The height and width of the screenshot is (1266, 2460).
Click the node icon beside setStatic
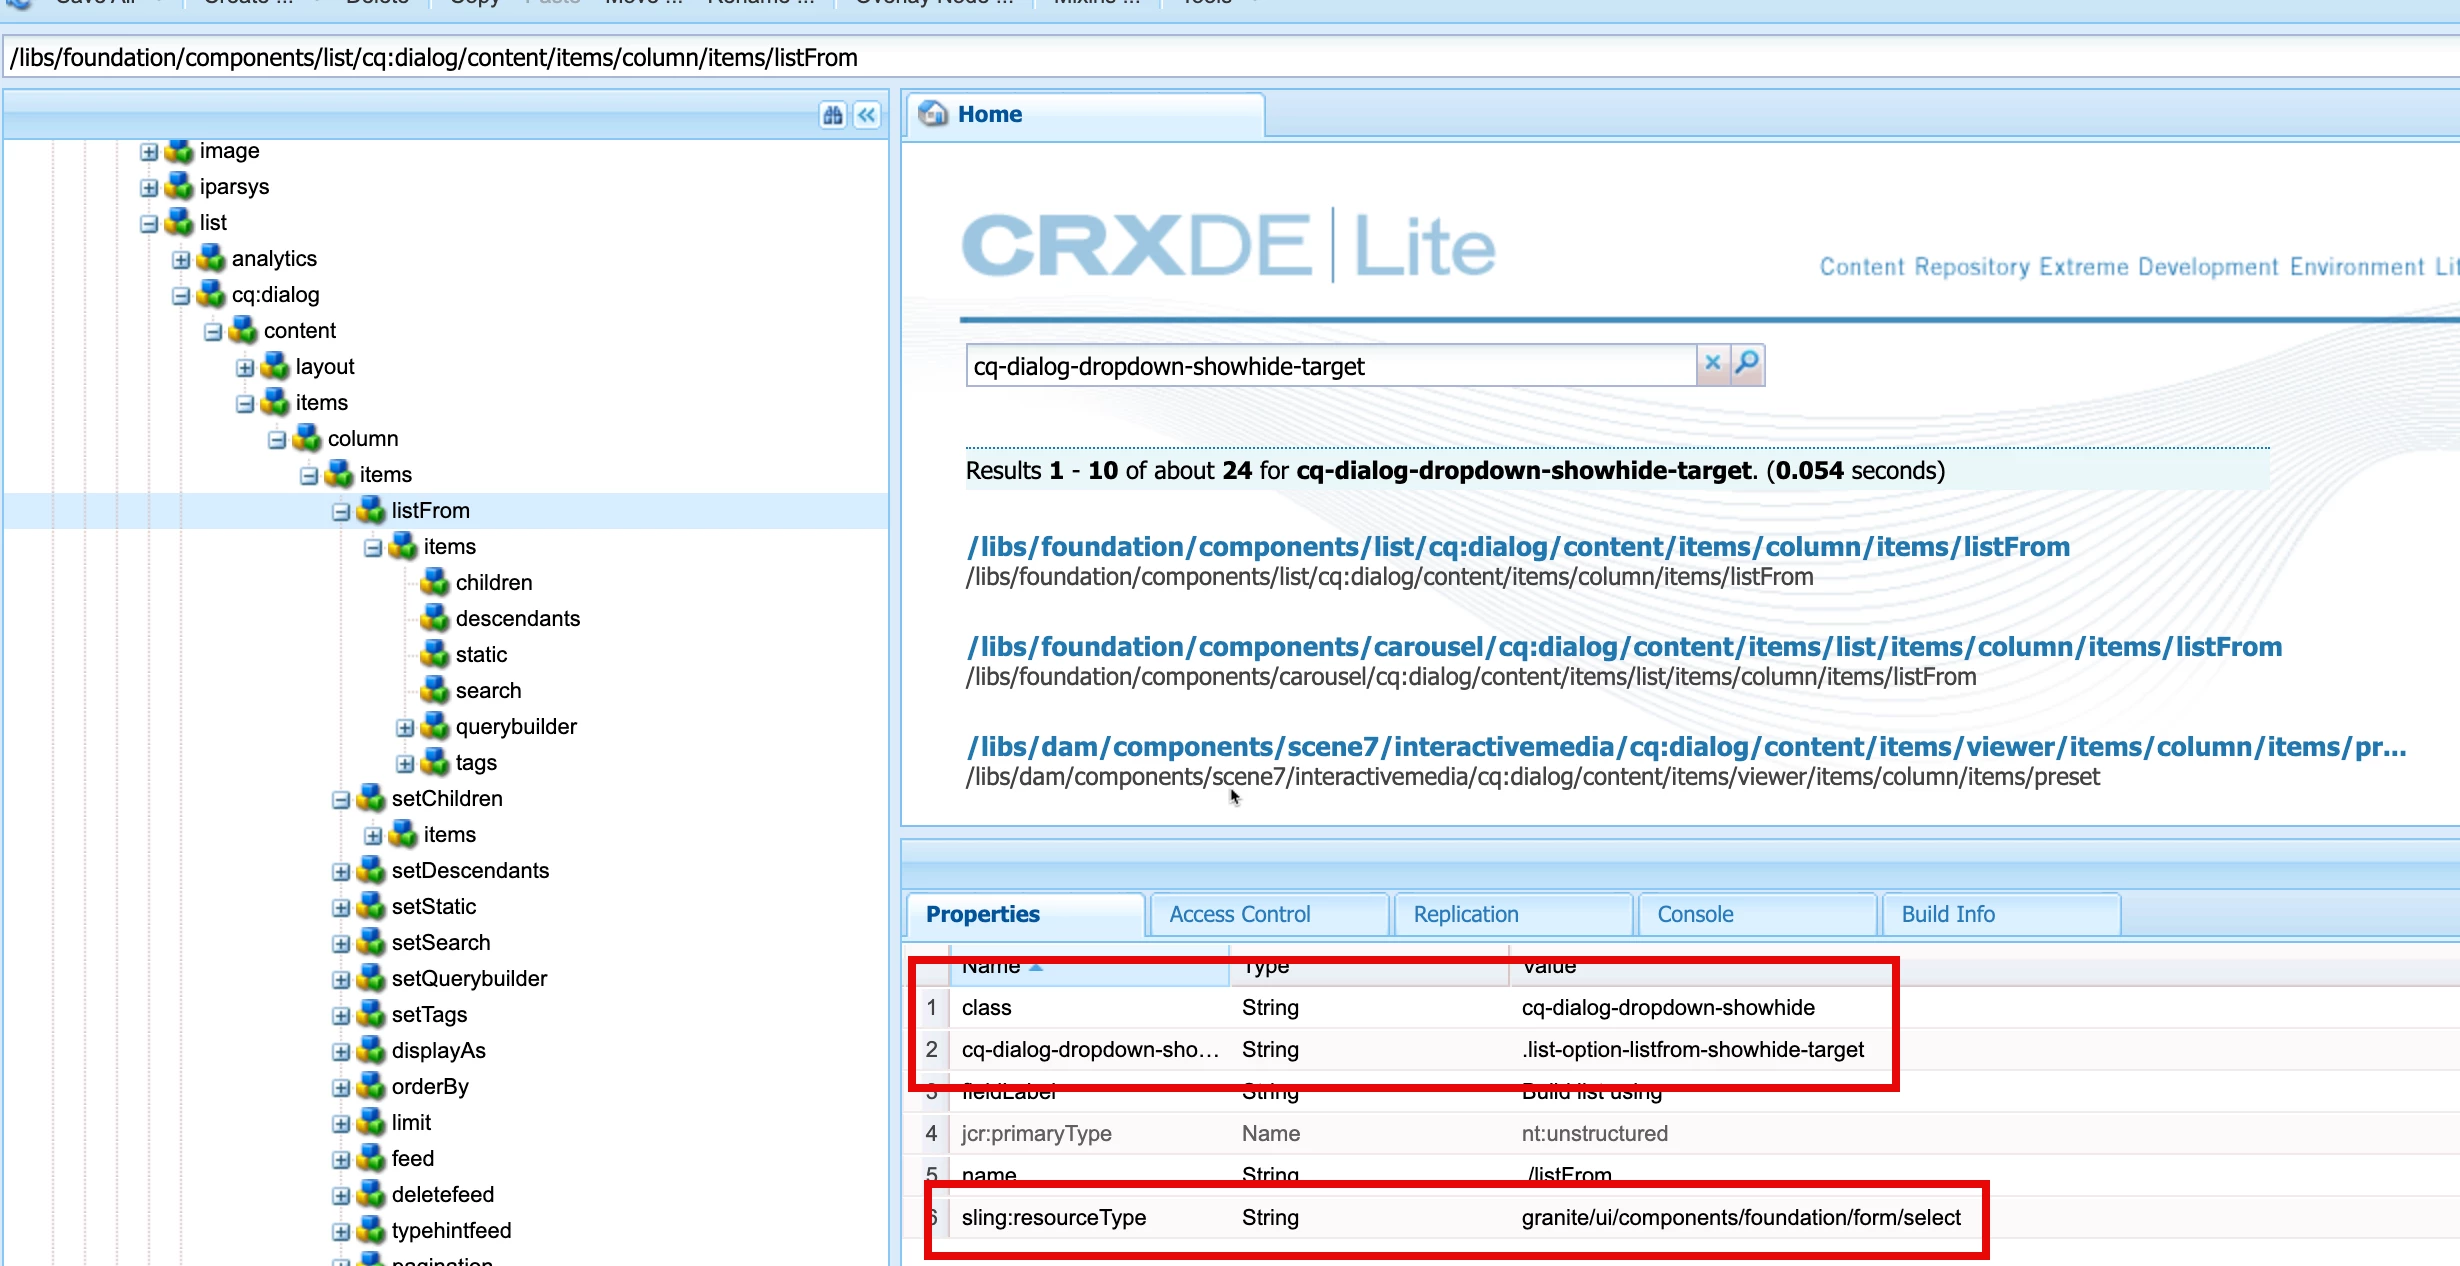click(371, 906)
